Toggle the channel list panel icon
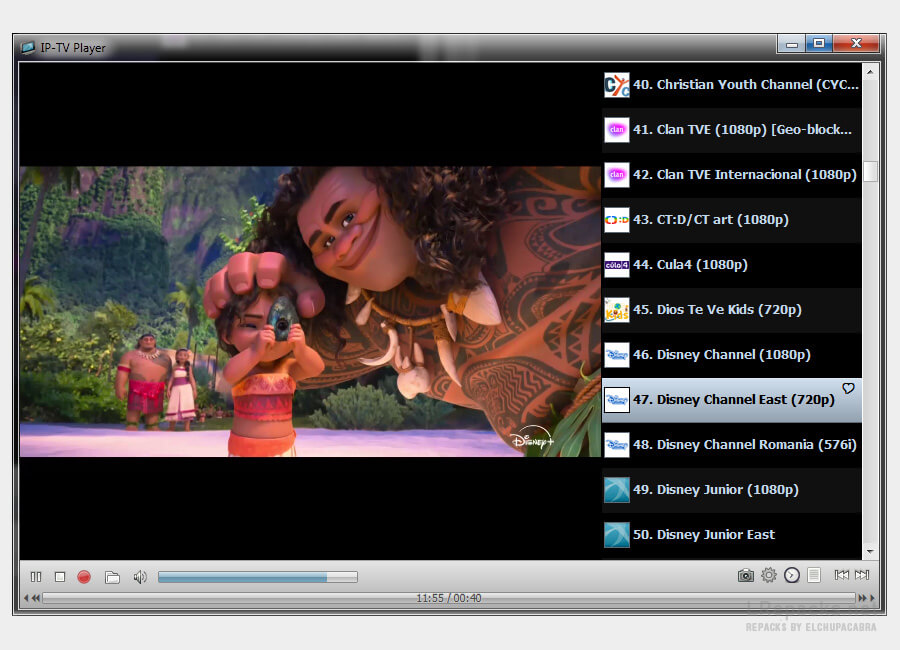Image resolution: width=900 pixels, height=650 pixels. click(x=814, y=575)
